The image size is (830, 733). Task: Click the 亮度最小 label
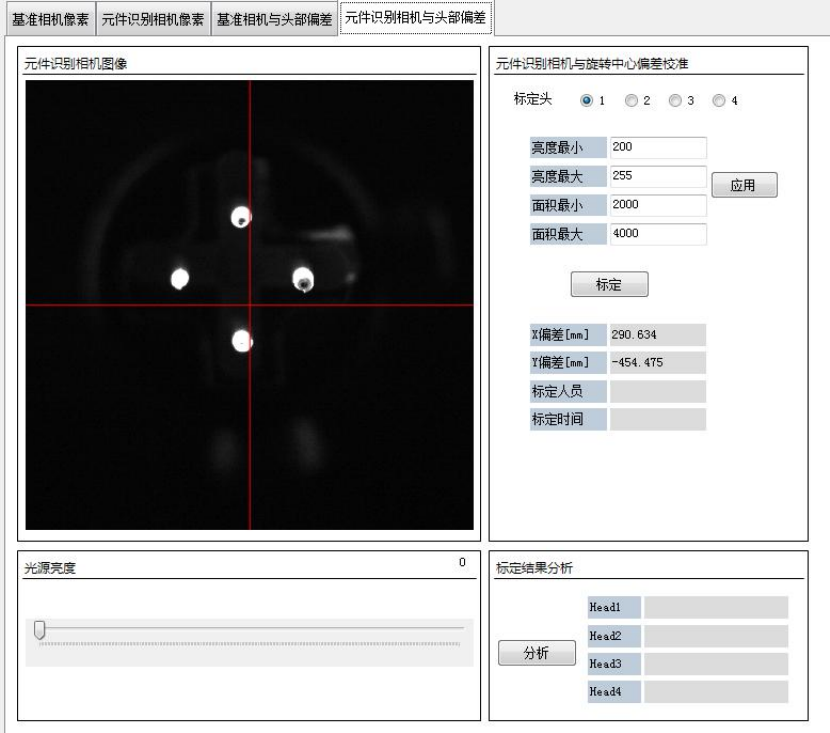tap(568, 148)
